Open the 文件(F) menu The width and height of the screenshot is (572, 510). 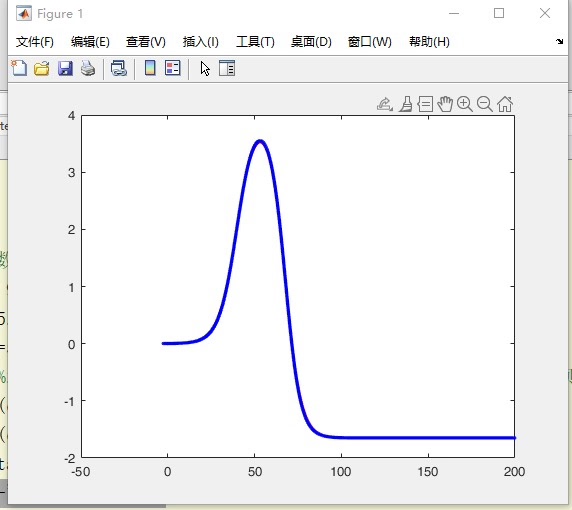35,42
